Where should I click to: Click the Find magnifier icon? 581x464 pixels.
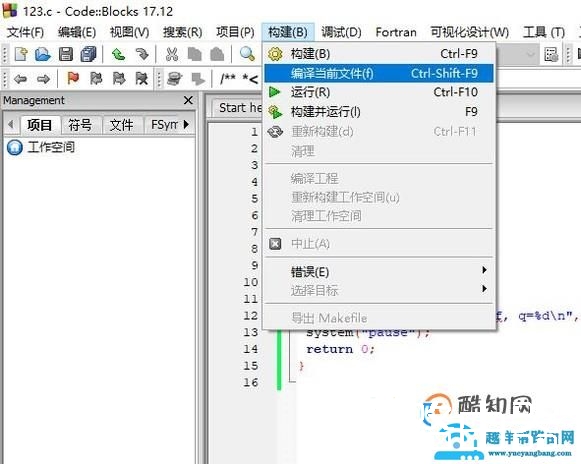pos(247,54)
